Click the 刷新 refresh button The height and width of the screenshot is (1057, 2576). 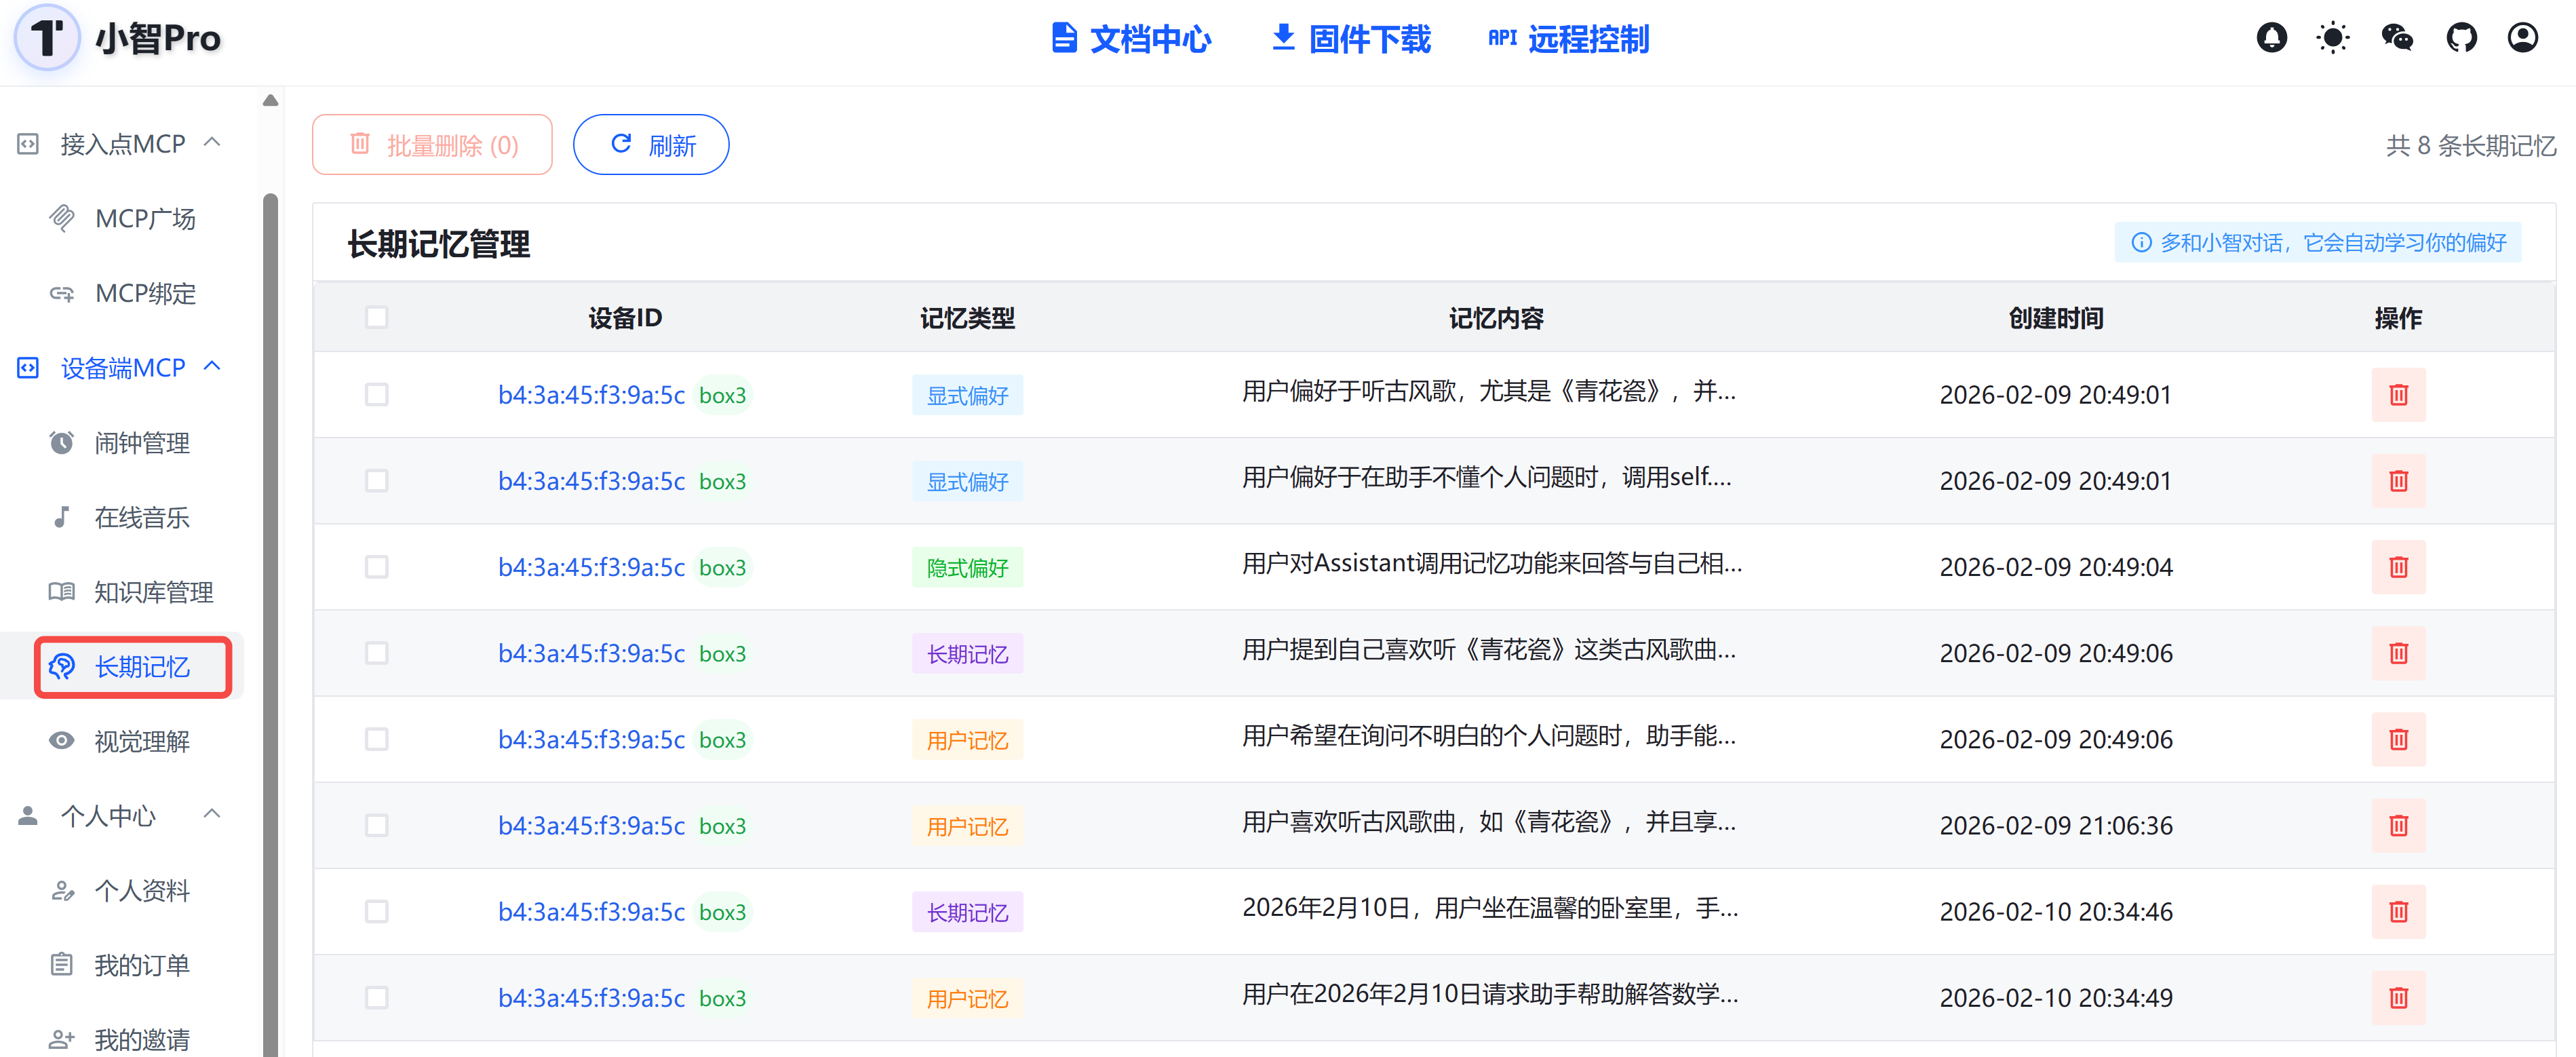tap(651, 145)
